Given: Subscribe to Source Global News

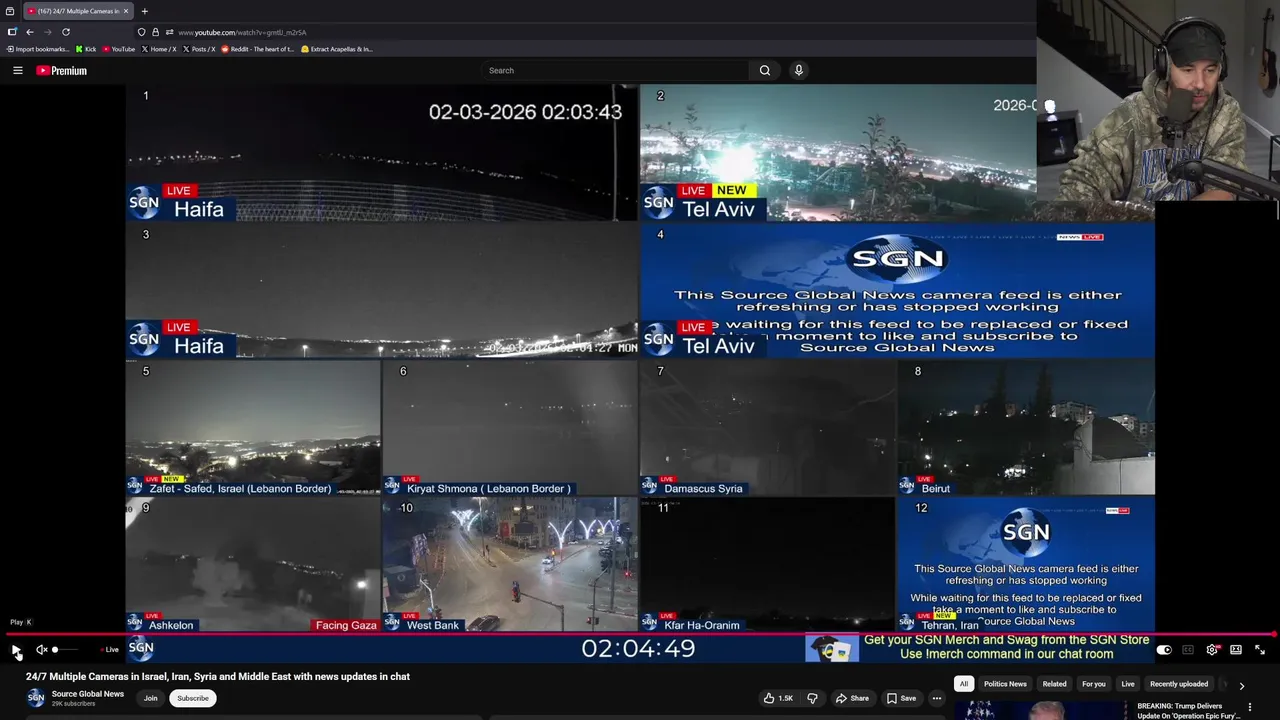Looking at the screenshot, I should coord(193,698).
